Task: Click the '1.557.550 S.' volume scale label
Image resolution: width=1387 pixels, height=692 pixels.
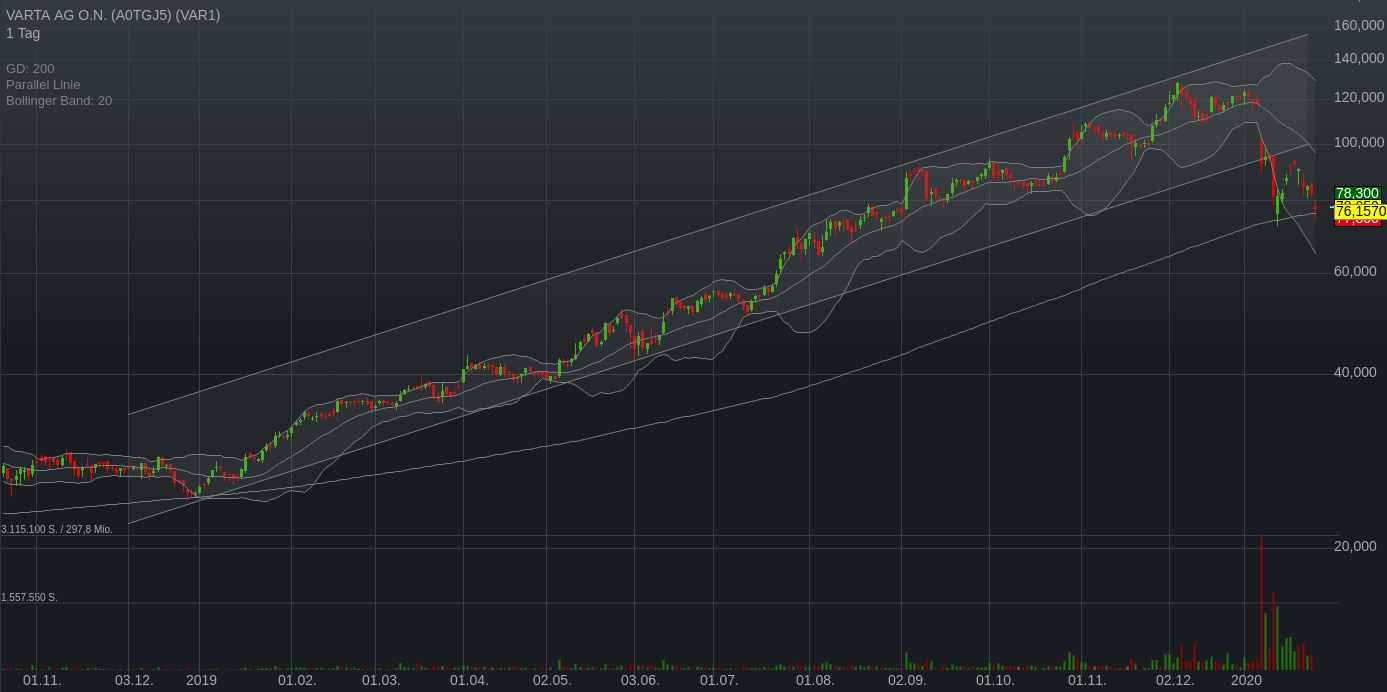Action: [x=30, y=597]
